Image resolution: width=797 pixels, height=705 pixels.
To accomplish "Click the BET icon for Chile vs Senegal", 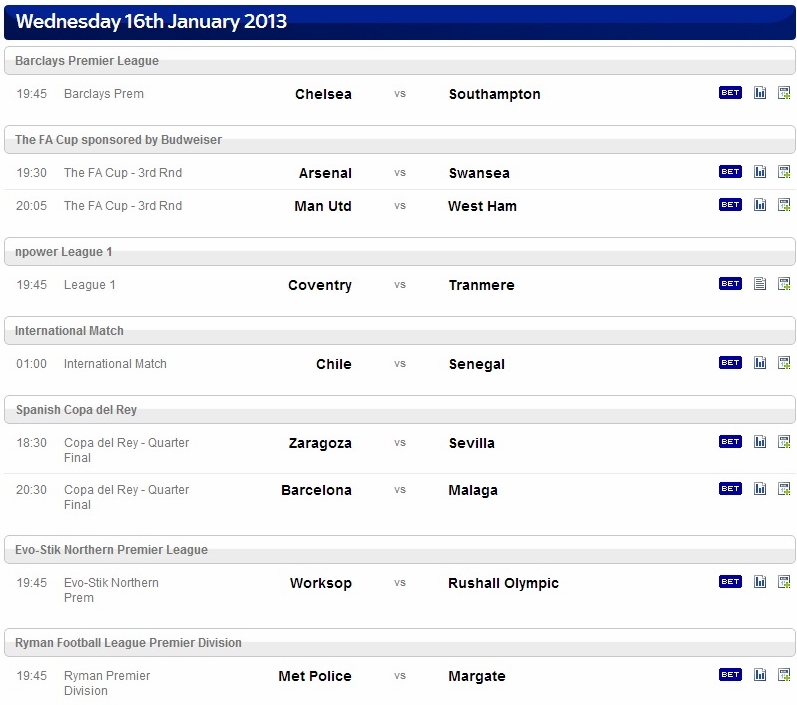I will pyautogui.click(x=730, y=362).
